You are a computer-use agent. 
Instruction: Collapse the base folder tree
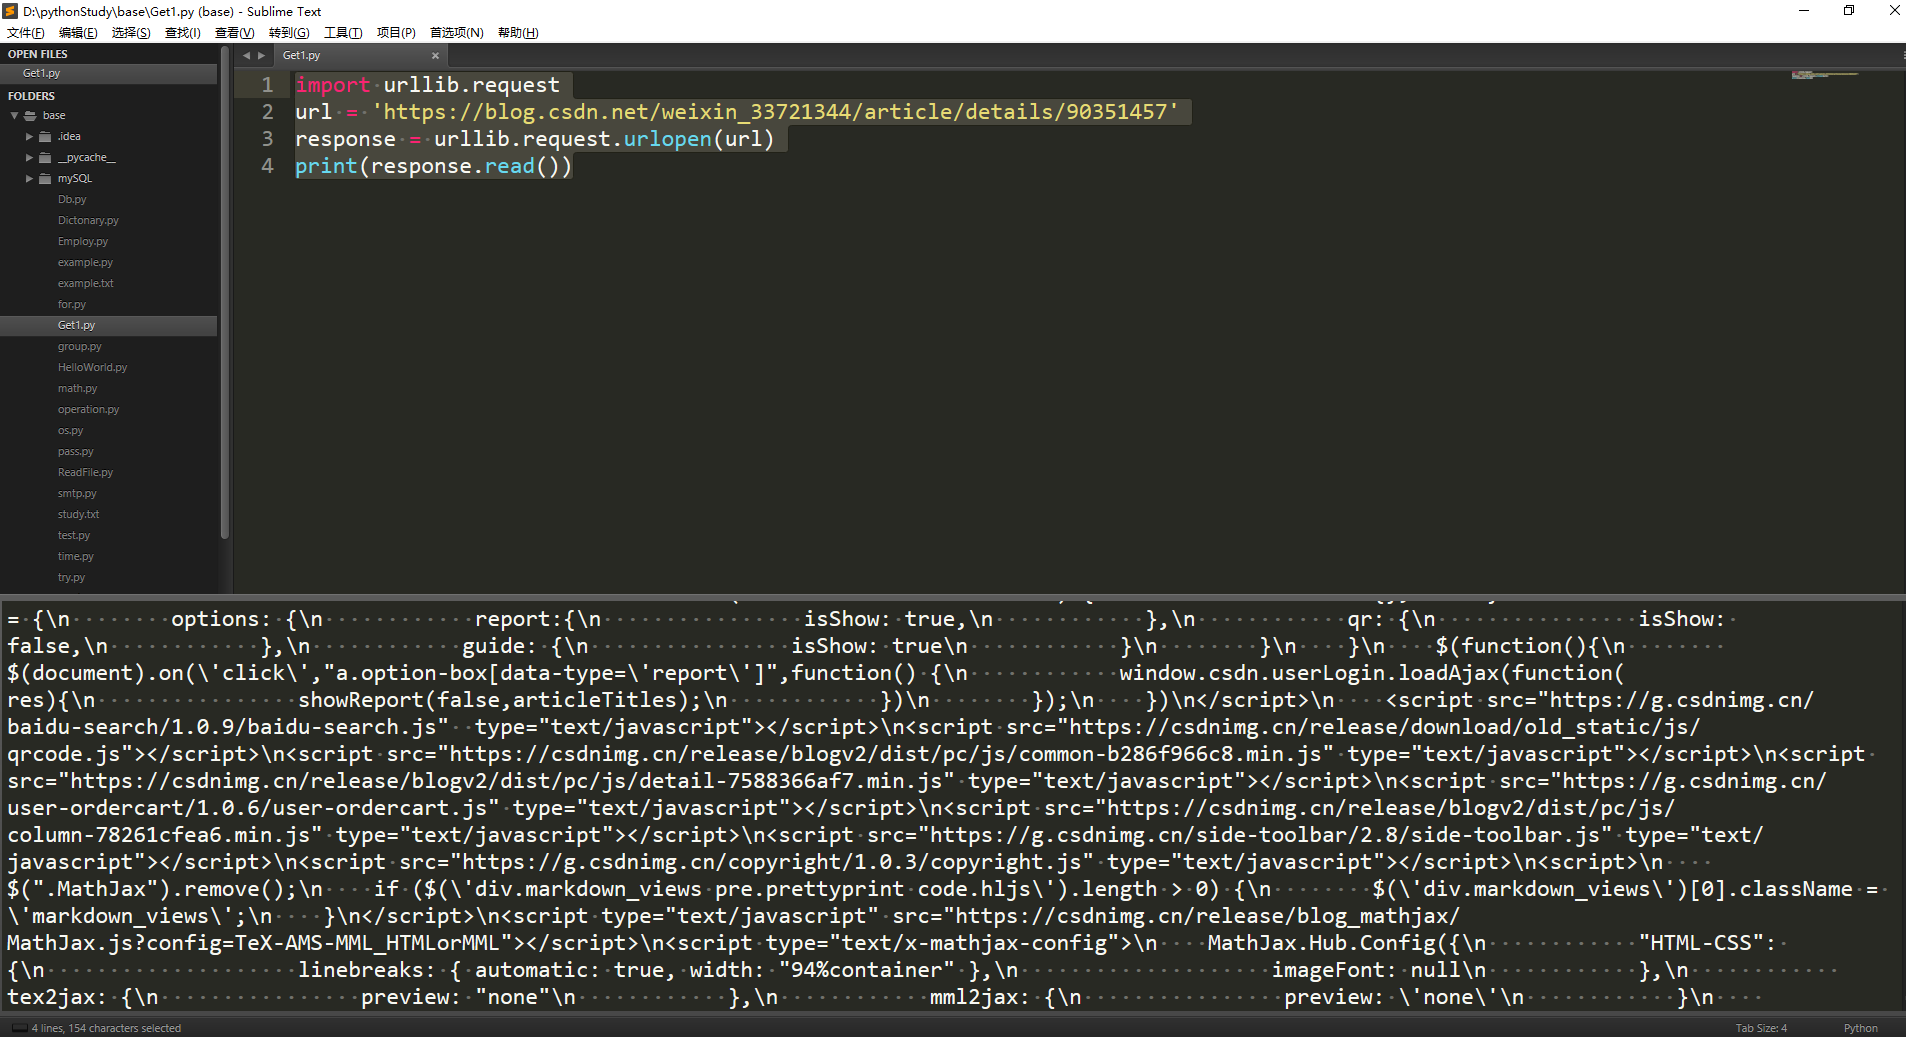tap(14, 114)
